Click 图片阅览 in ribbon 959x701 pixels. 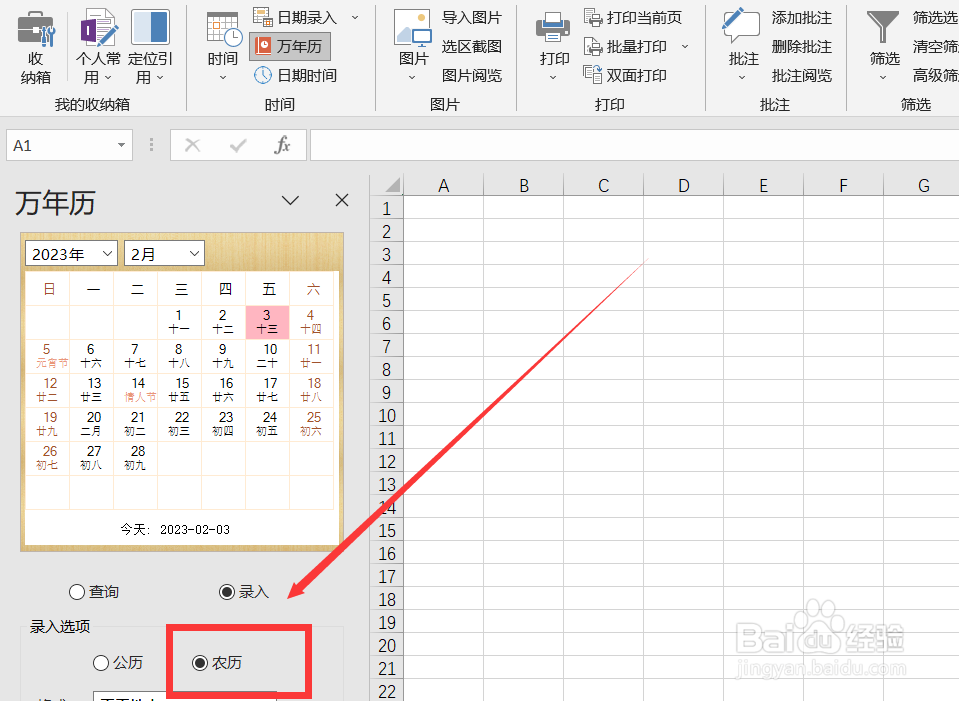tap(472, 75)
